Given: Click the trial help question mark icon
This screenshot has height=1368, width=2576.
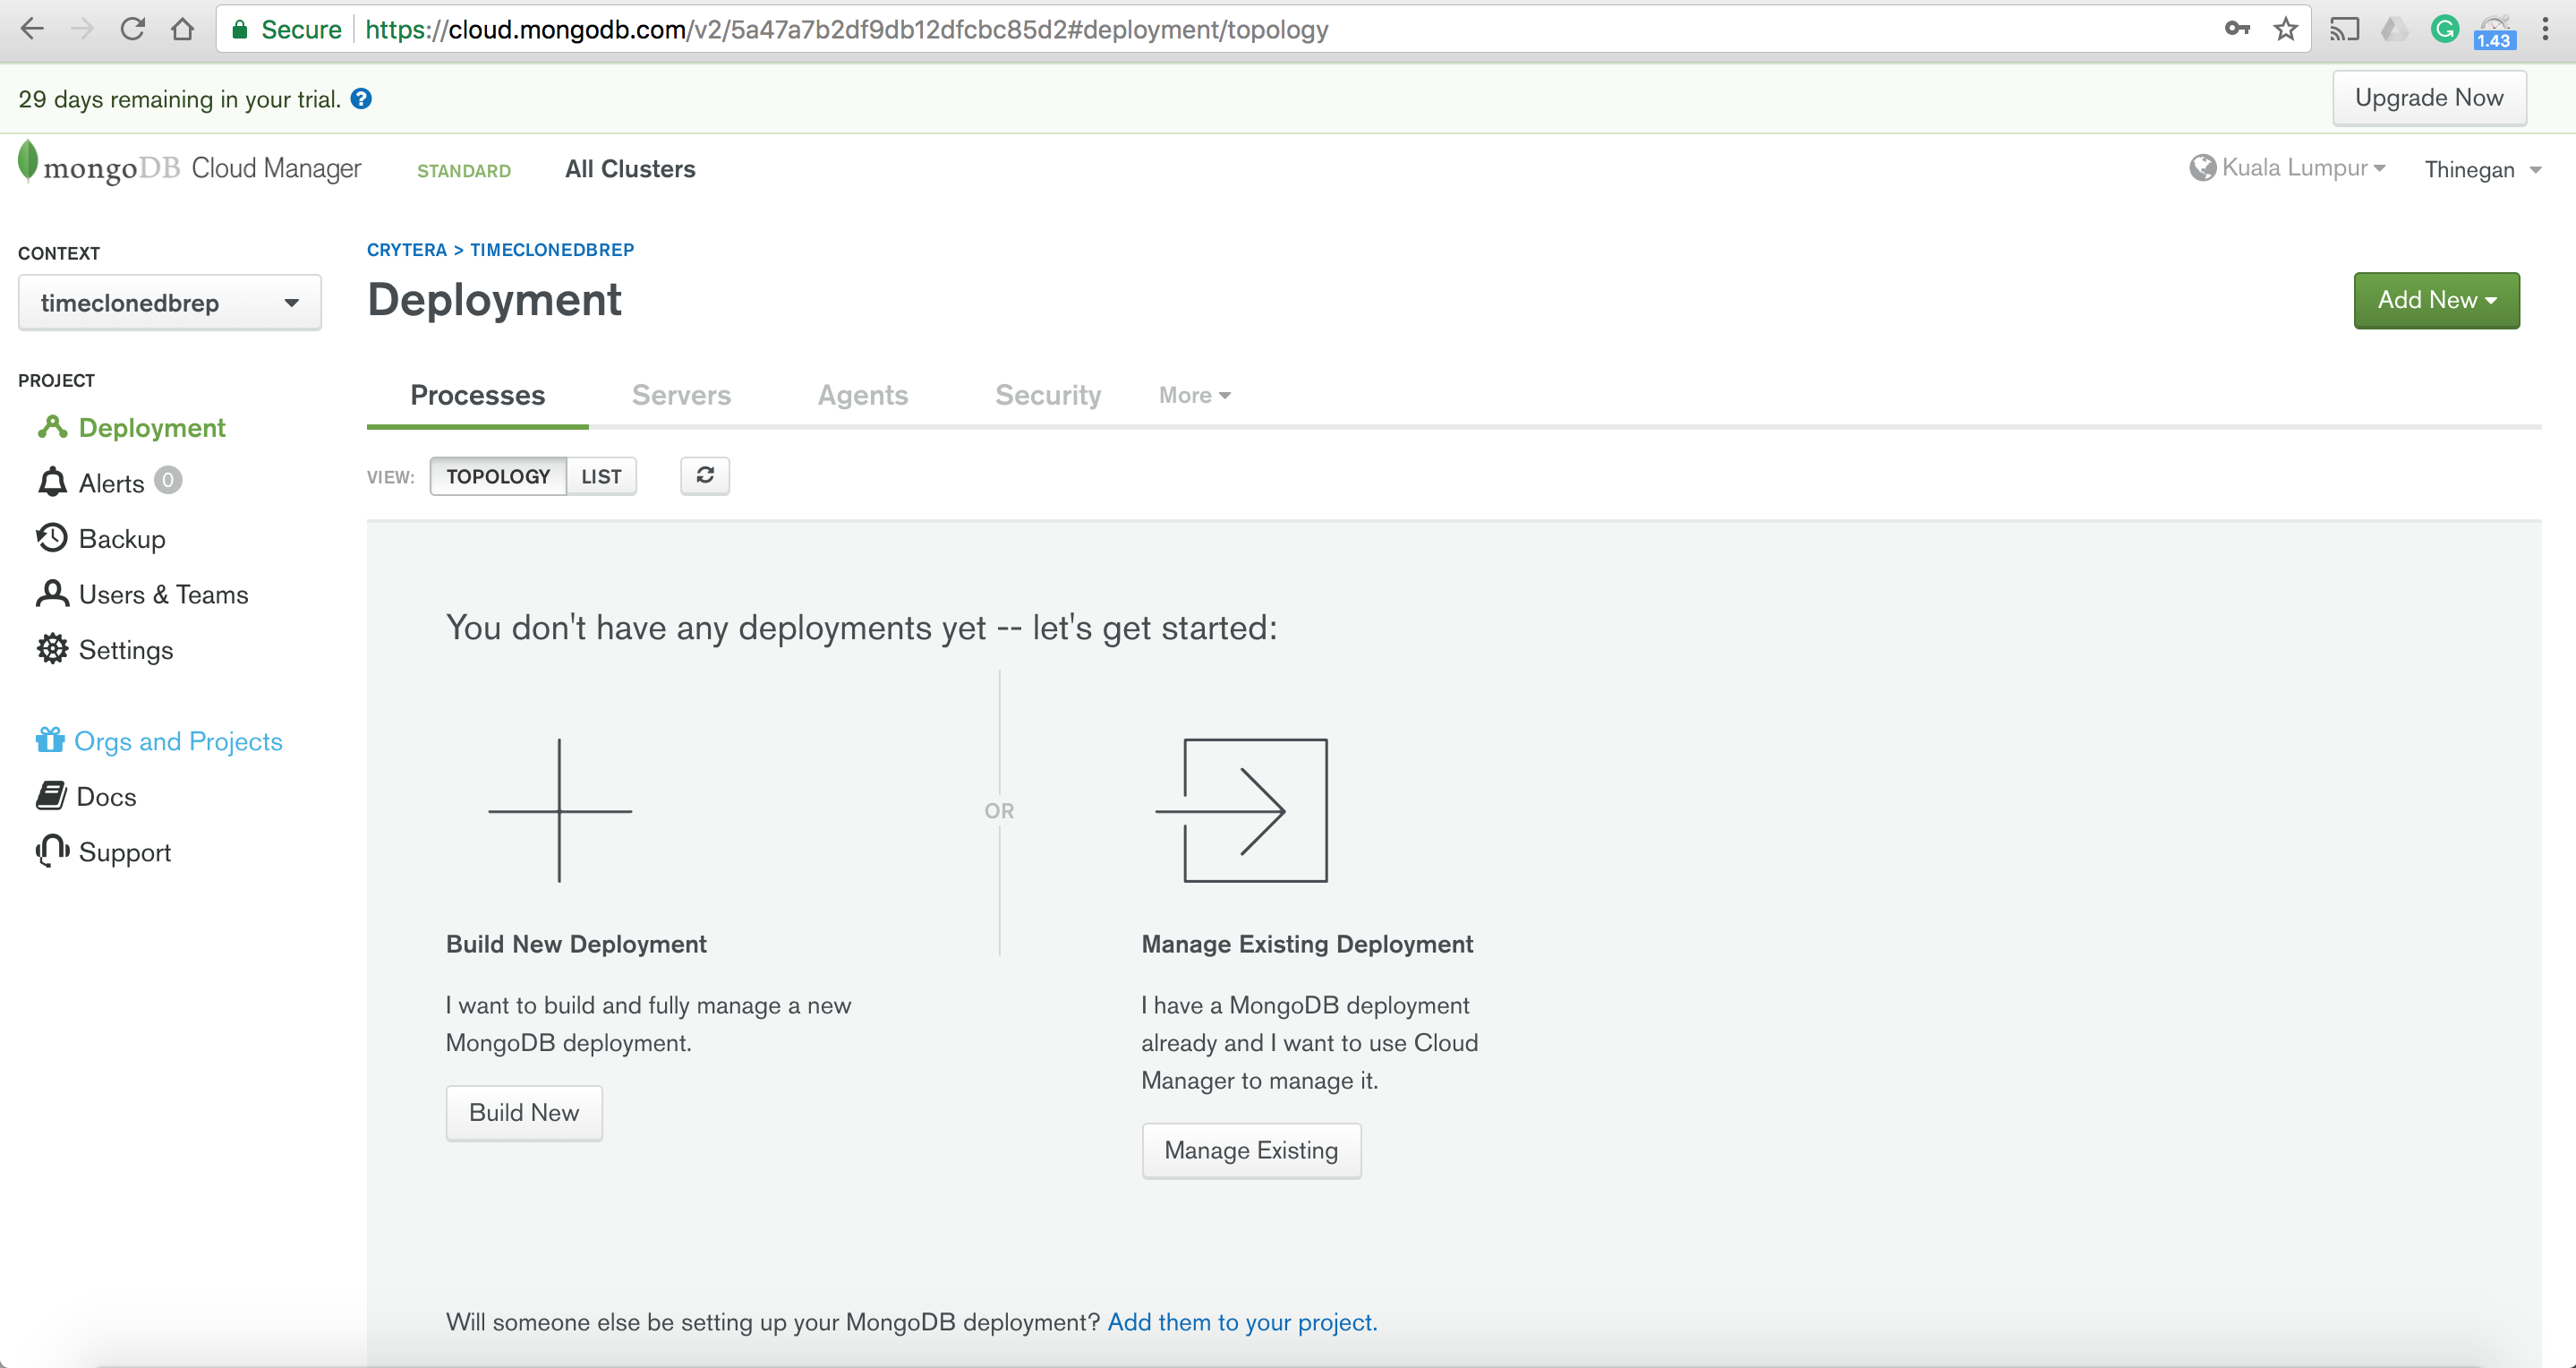Looking at the screenshot, I should coord(362,99).
